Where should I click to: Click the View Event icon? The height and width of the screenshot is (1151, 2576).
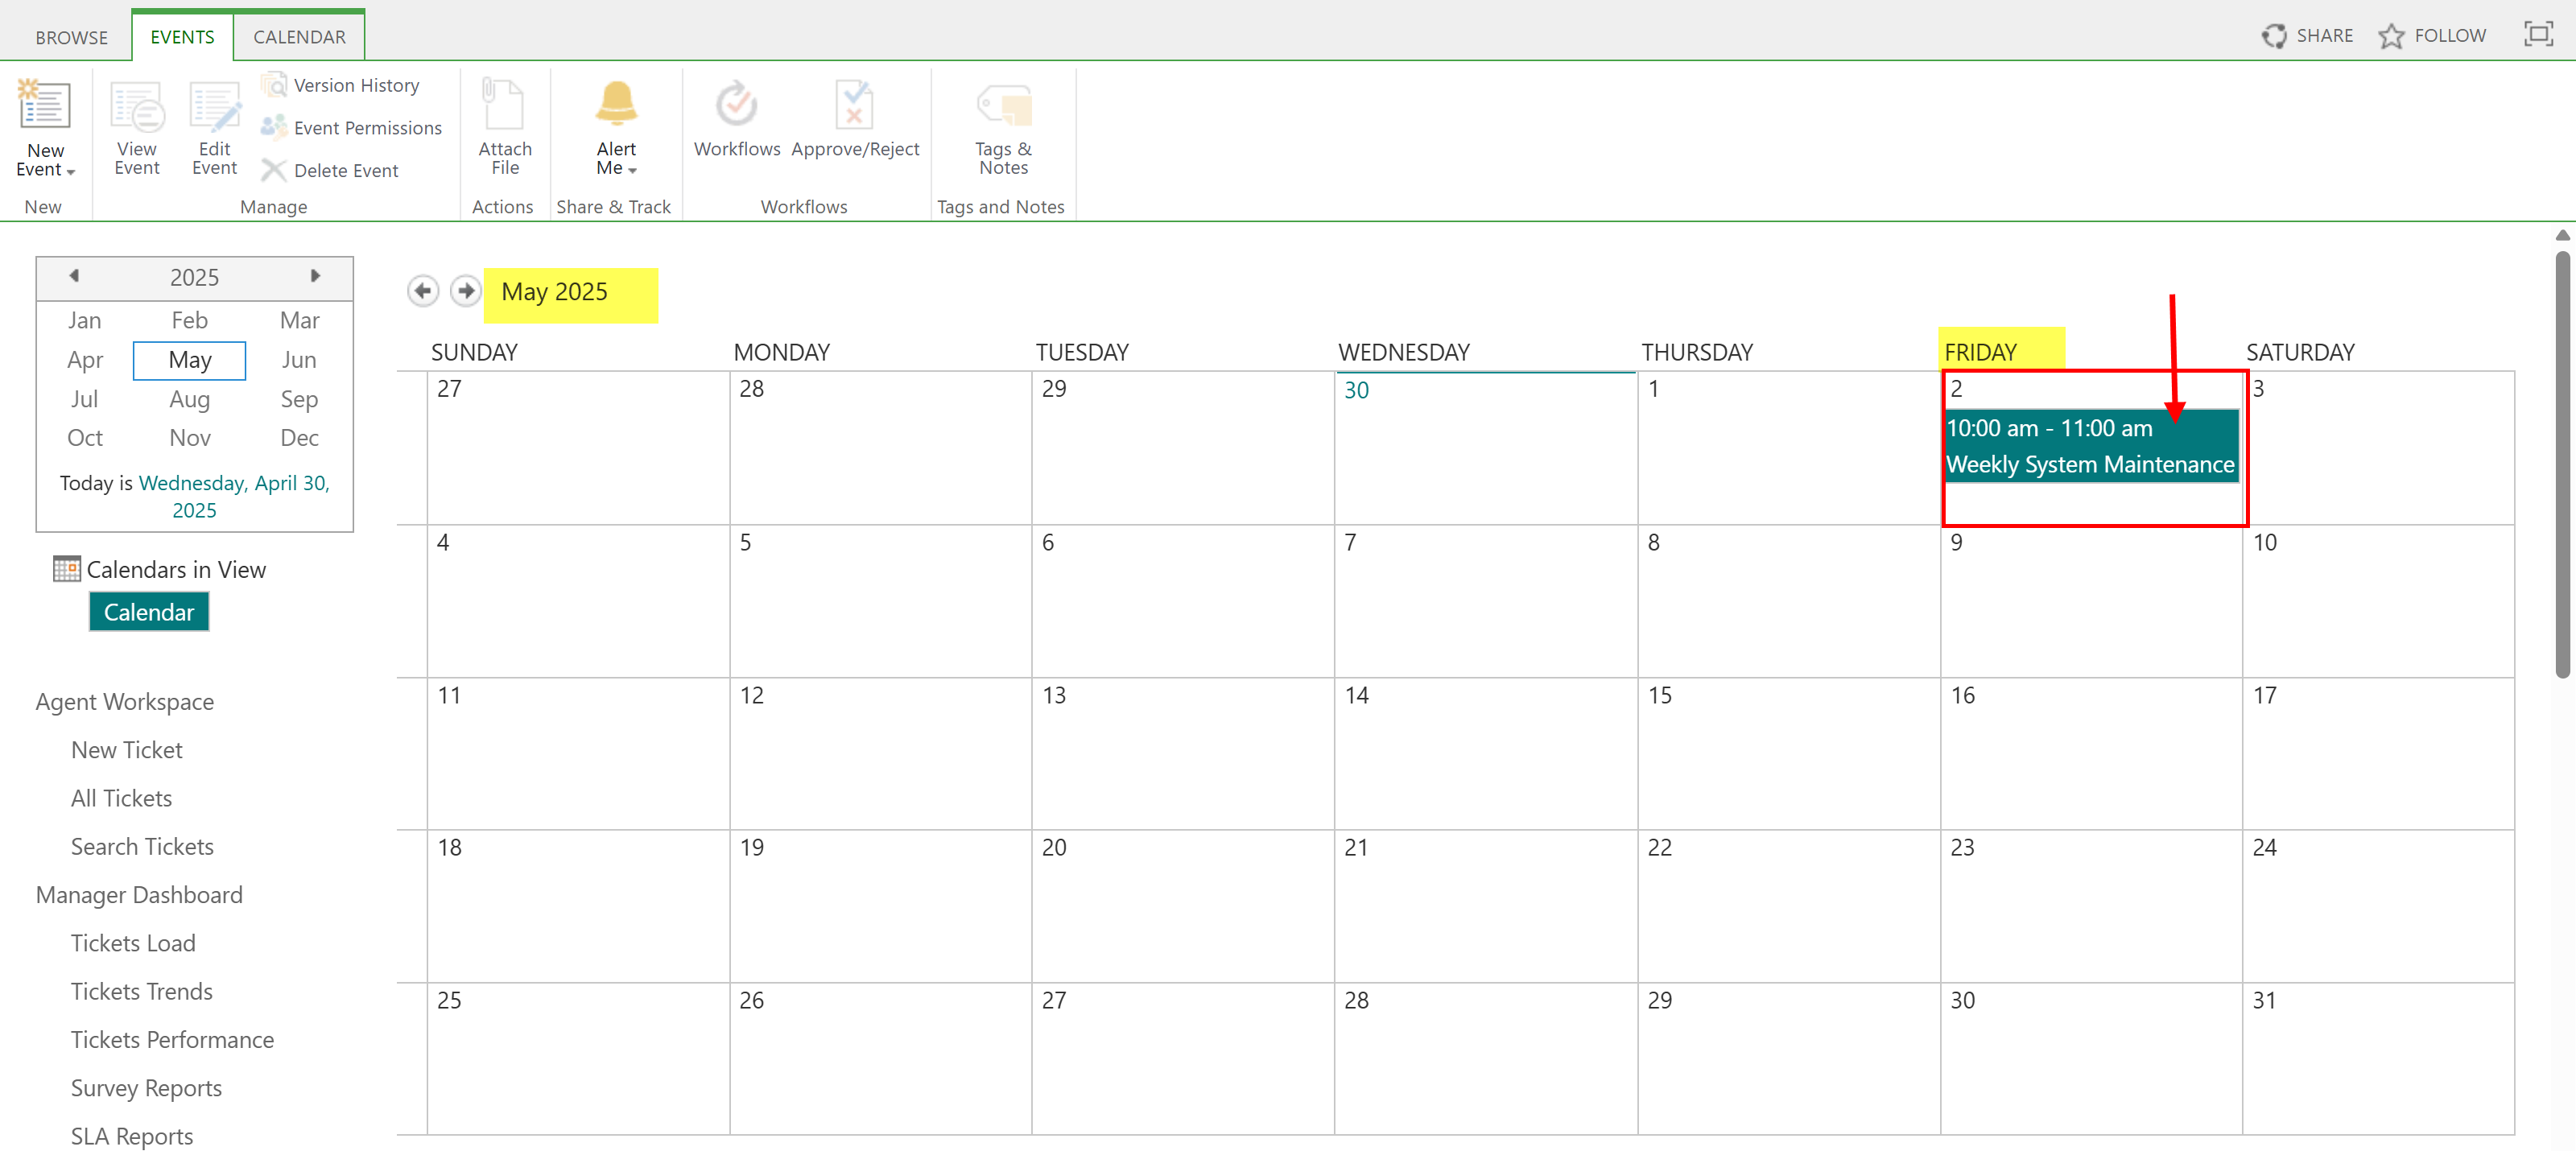coord(137,108)
